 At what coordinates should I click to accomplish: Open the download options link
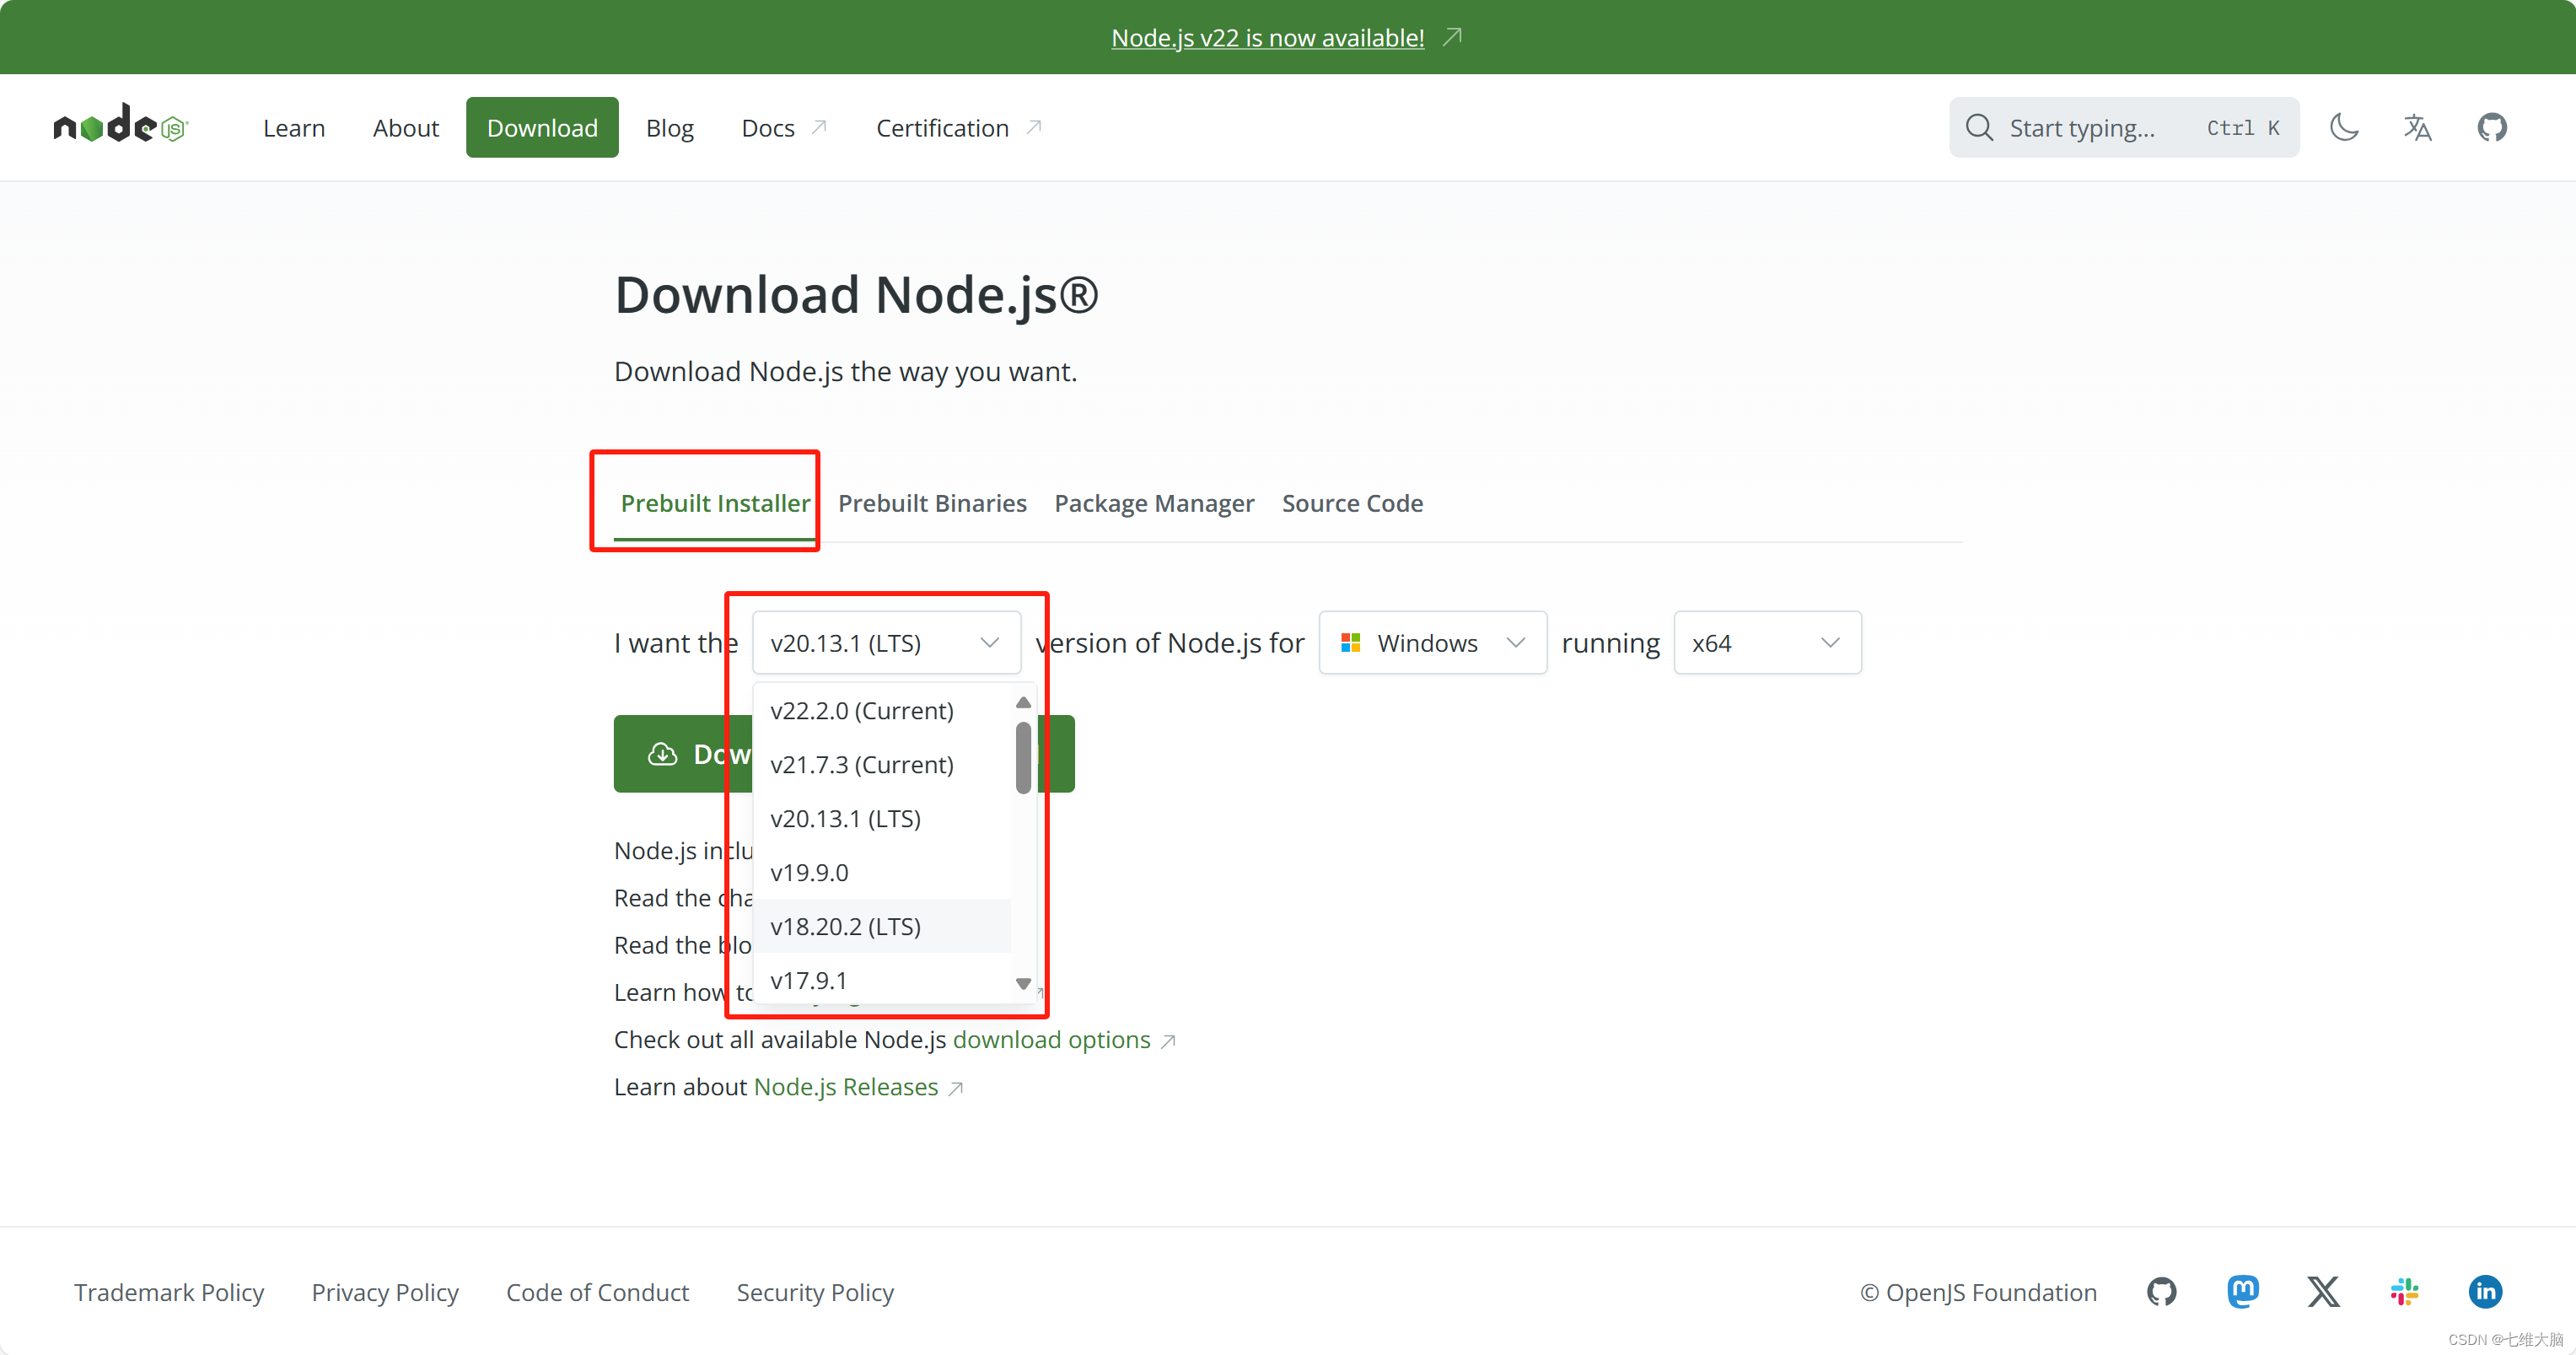tap(1051, 1040)
